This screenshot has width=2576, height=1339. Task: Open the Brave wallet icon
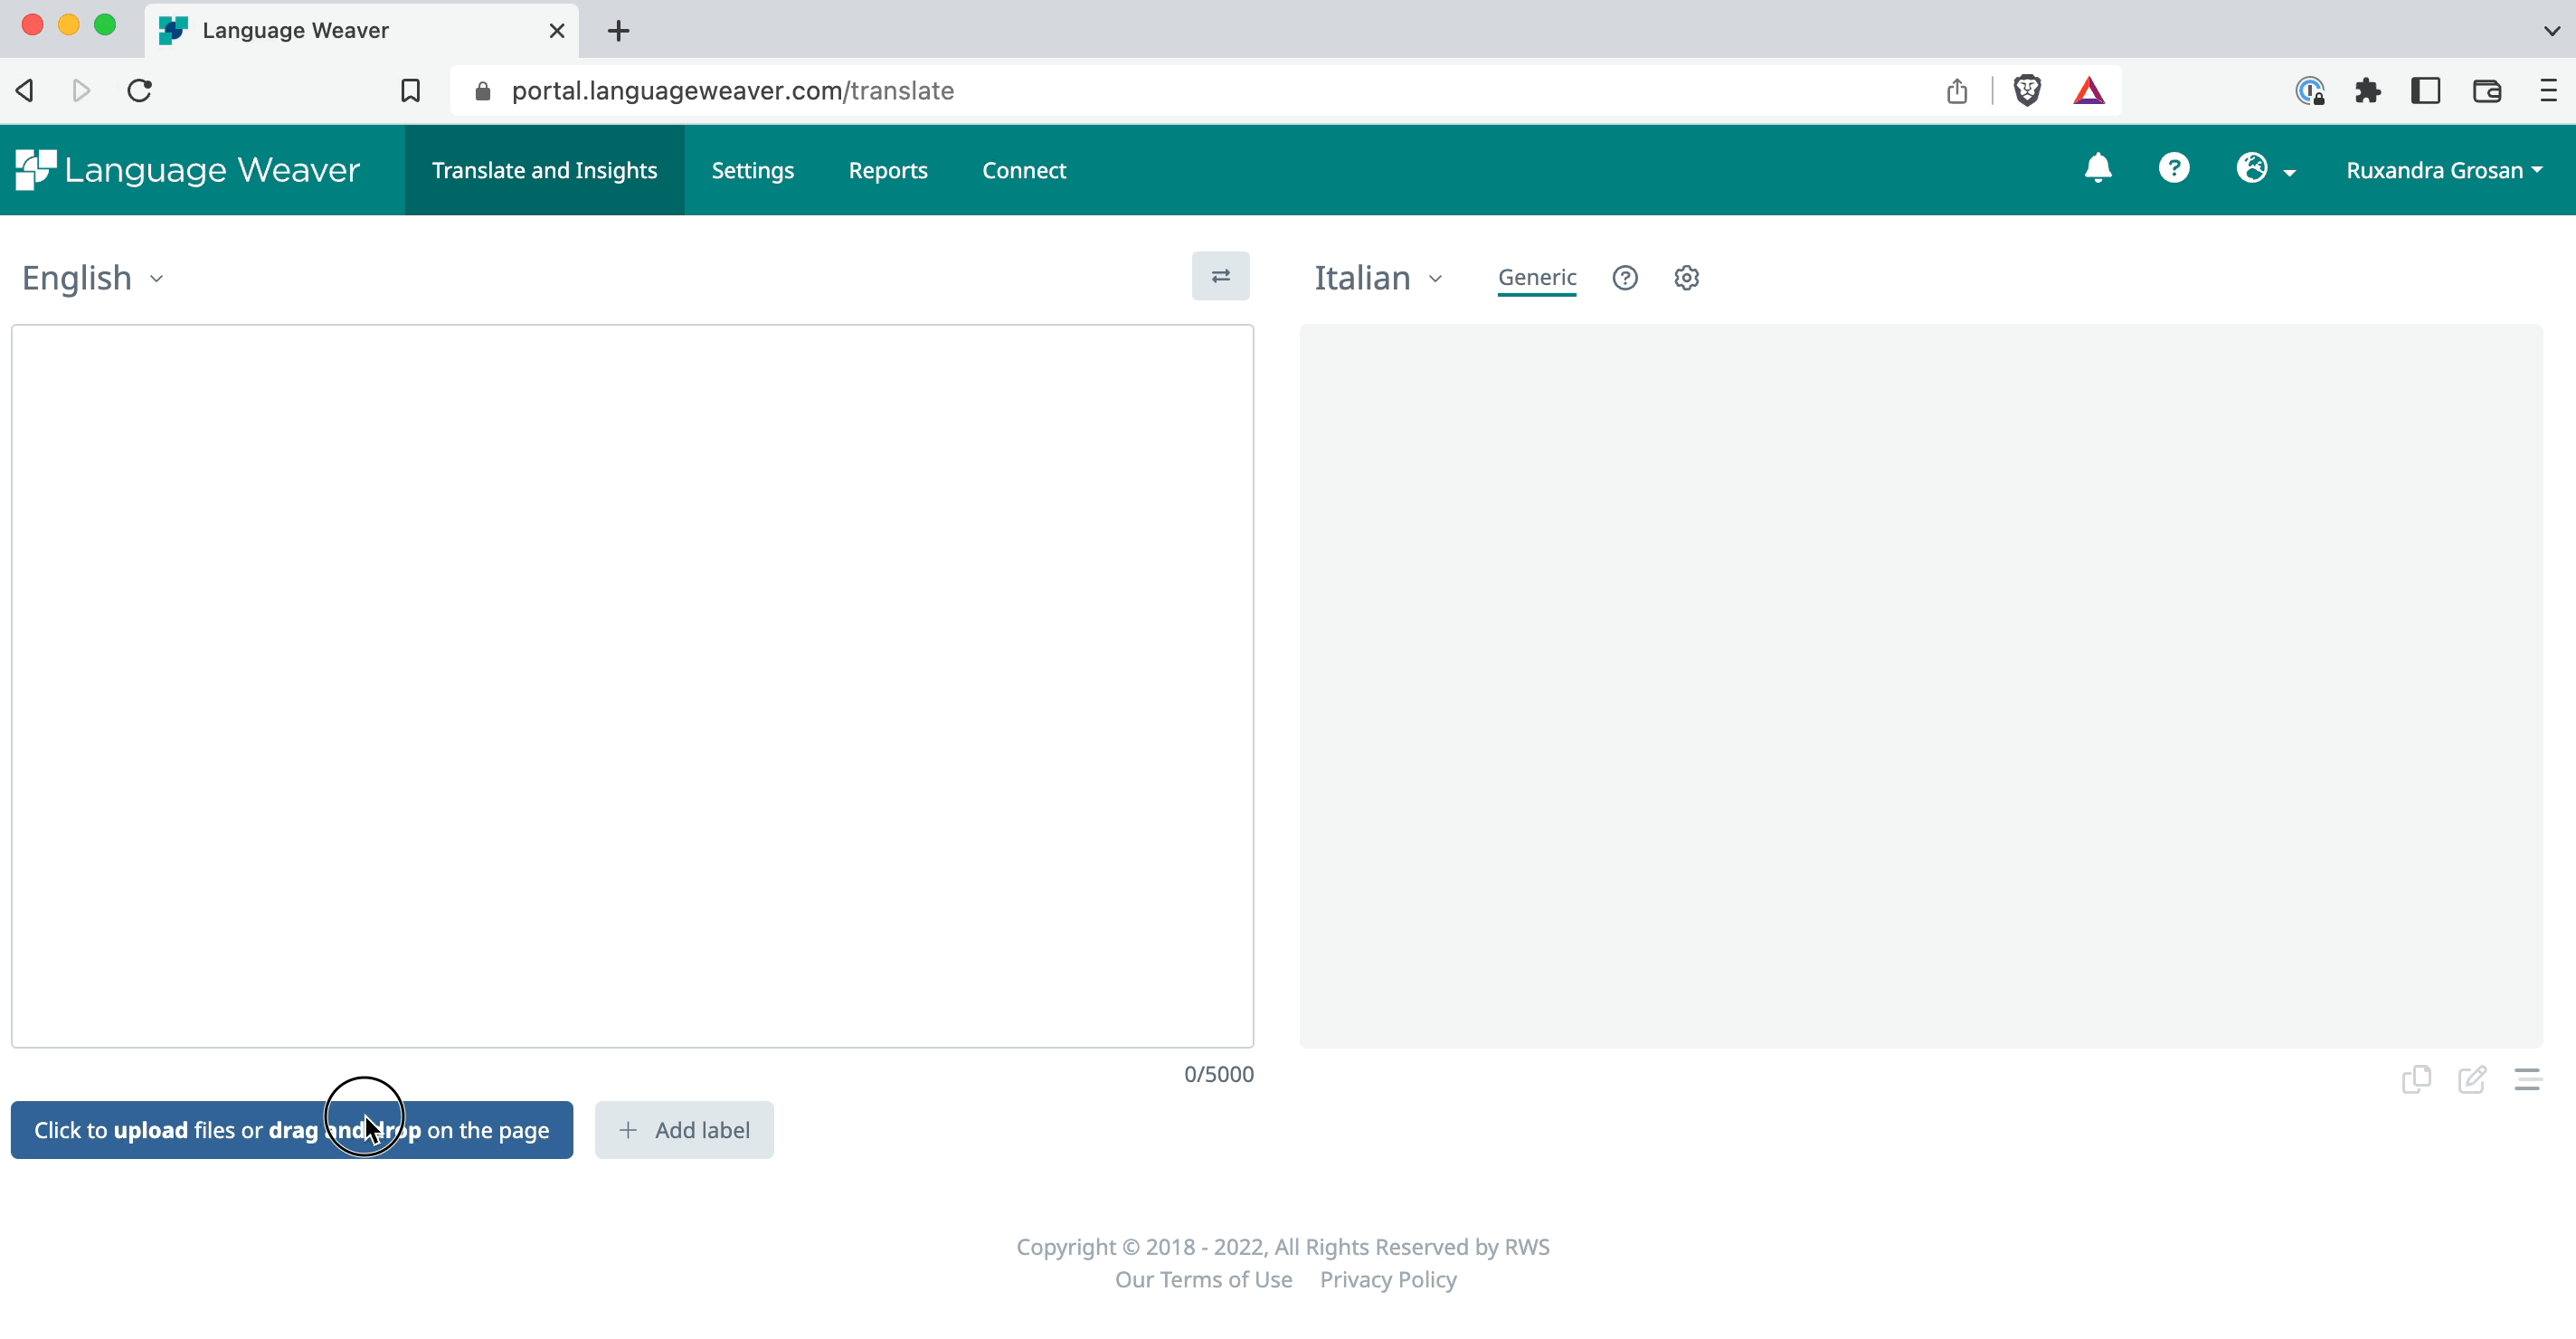pos(2487,91)
